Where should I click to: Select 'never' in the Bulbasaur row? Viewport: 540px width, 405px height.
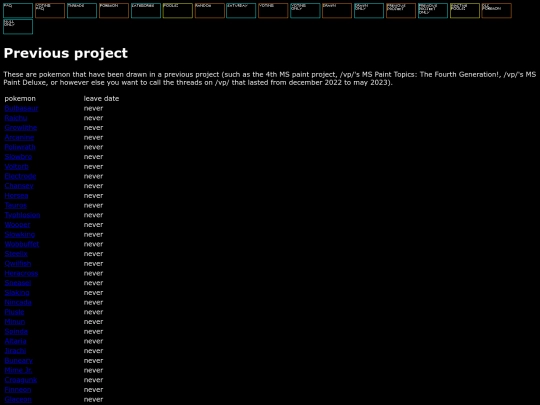93,108
